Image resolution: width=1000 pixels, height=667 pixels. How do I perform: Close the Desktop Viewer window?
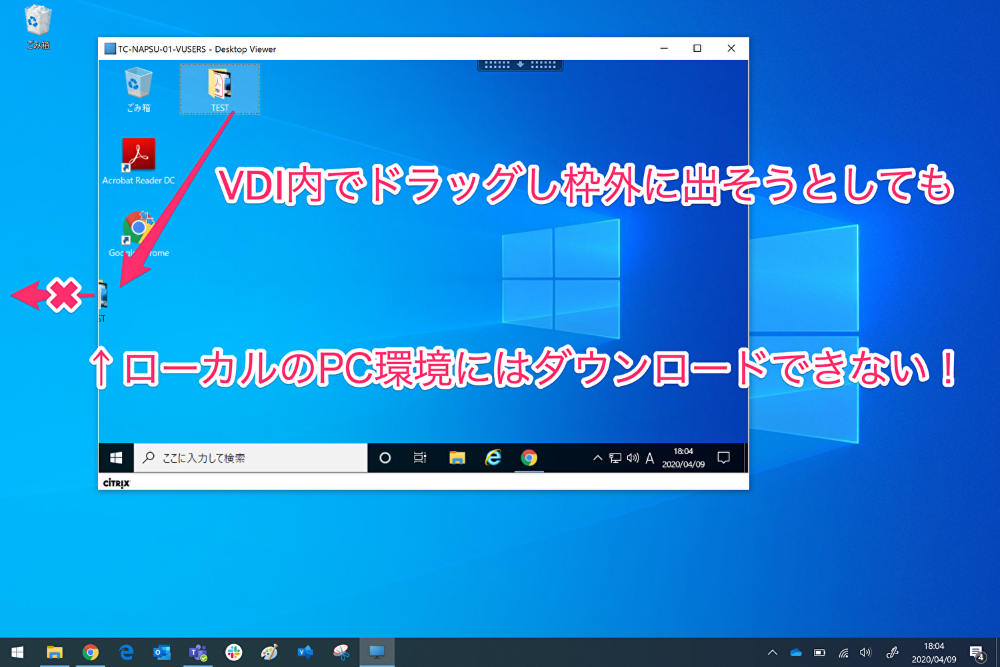coord(731,48)
